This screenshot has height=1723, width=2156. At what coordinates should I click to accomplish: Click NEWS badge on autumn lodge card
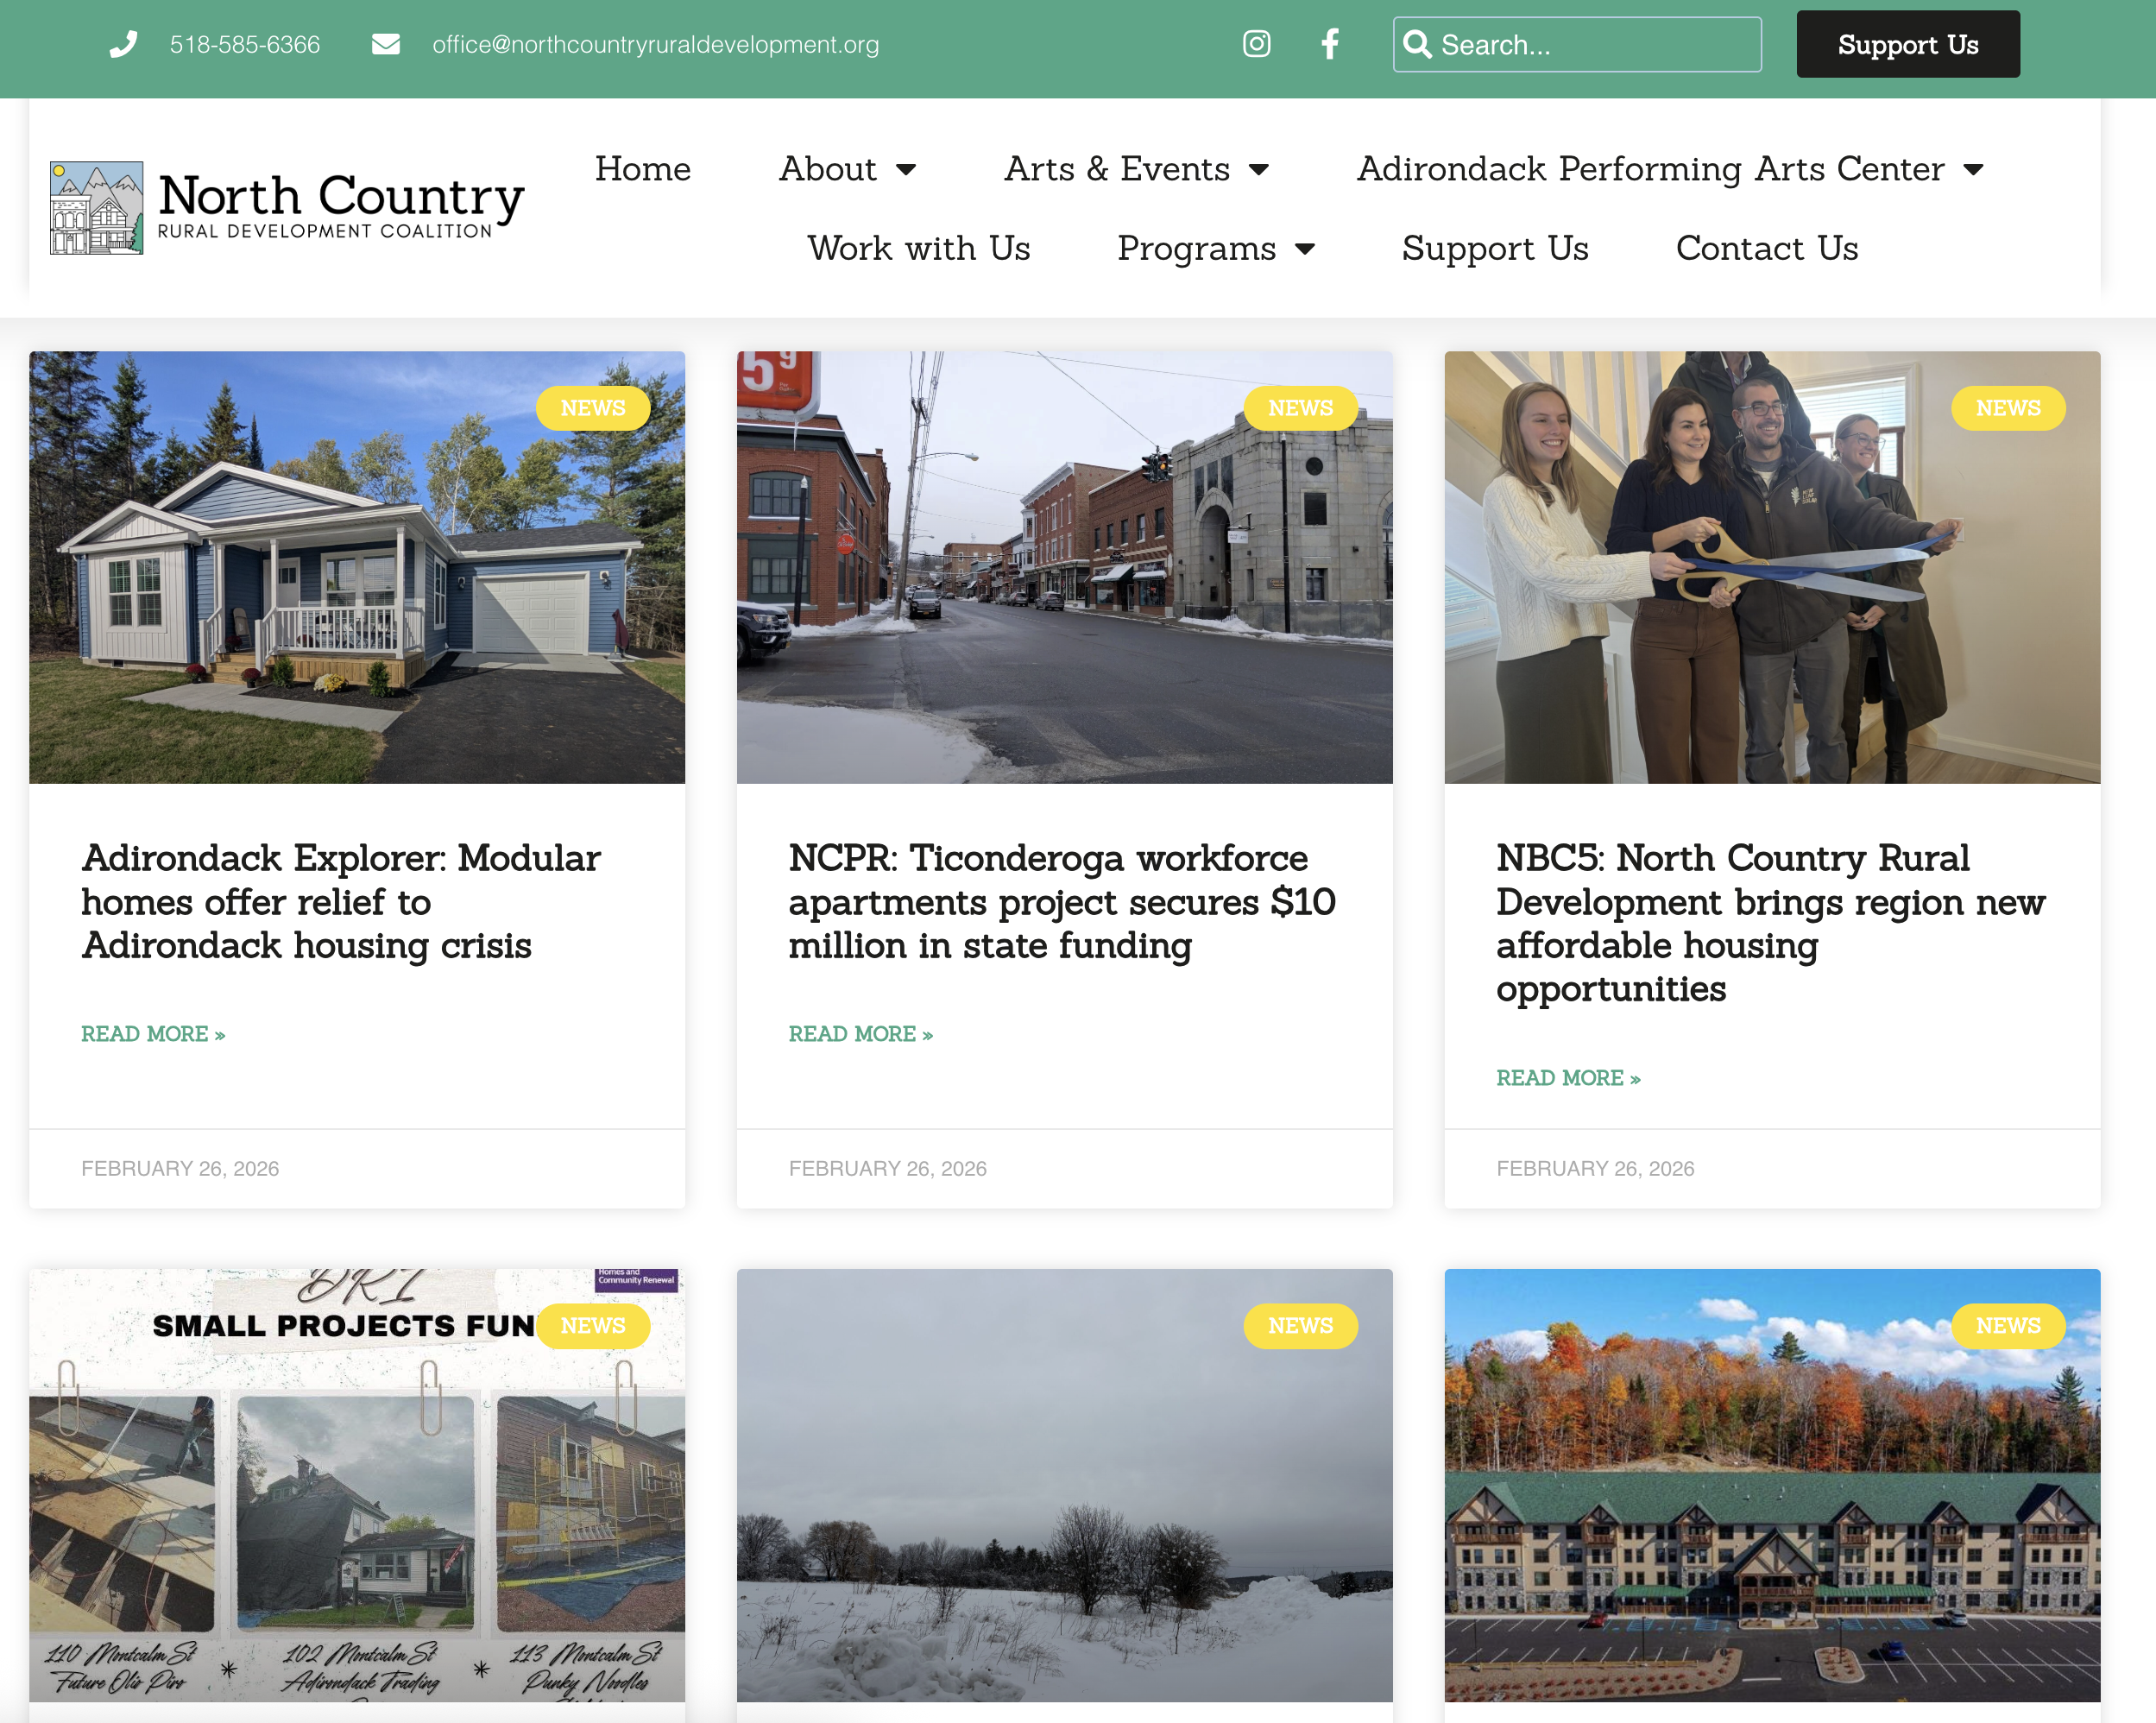(x=2009, y=1326)
